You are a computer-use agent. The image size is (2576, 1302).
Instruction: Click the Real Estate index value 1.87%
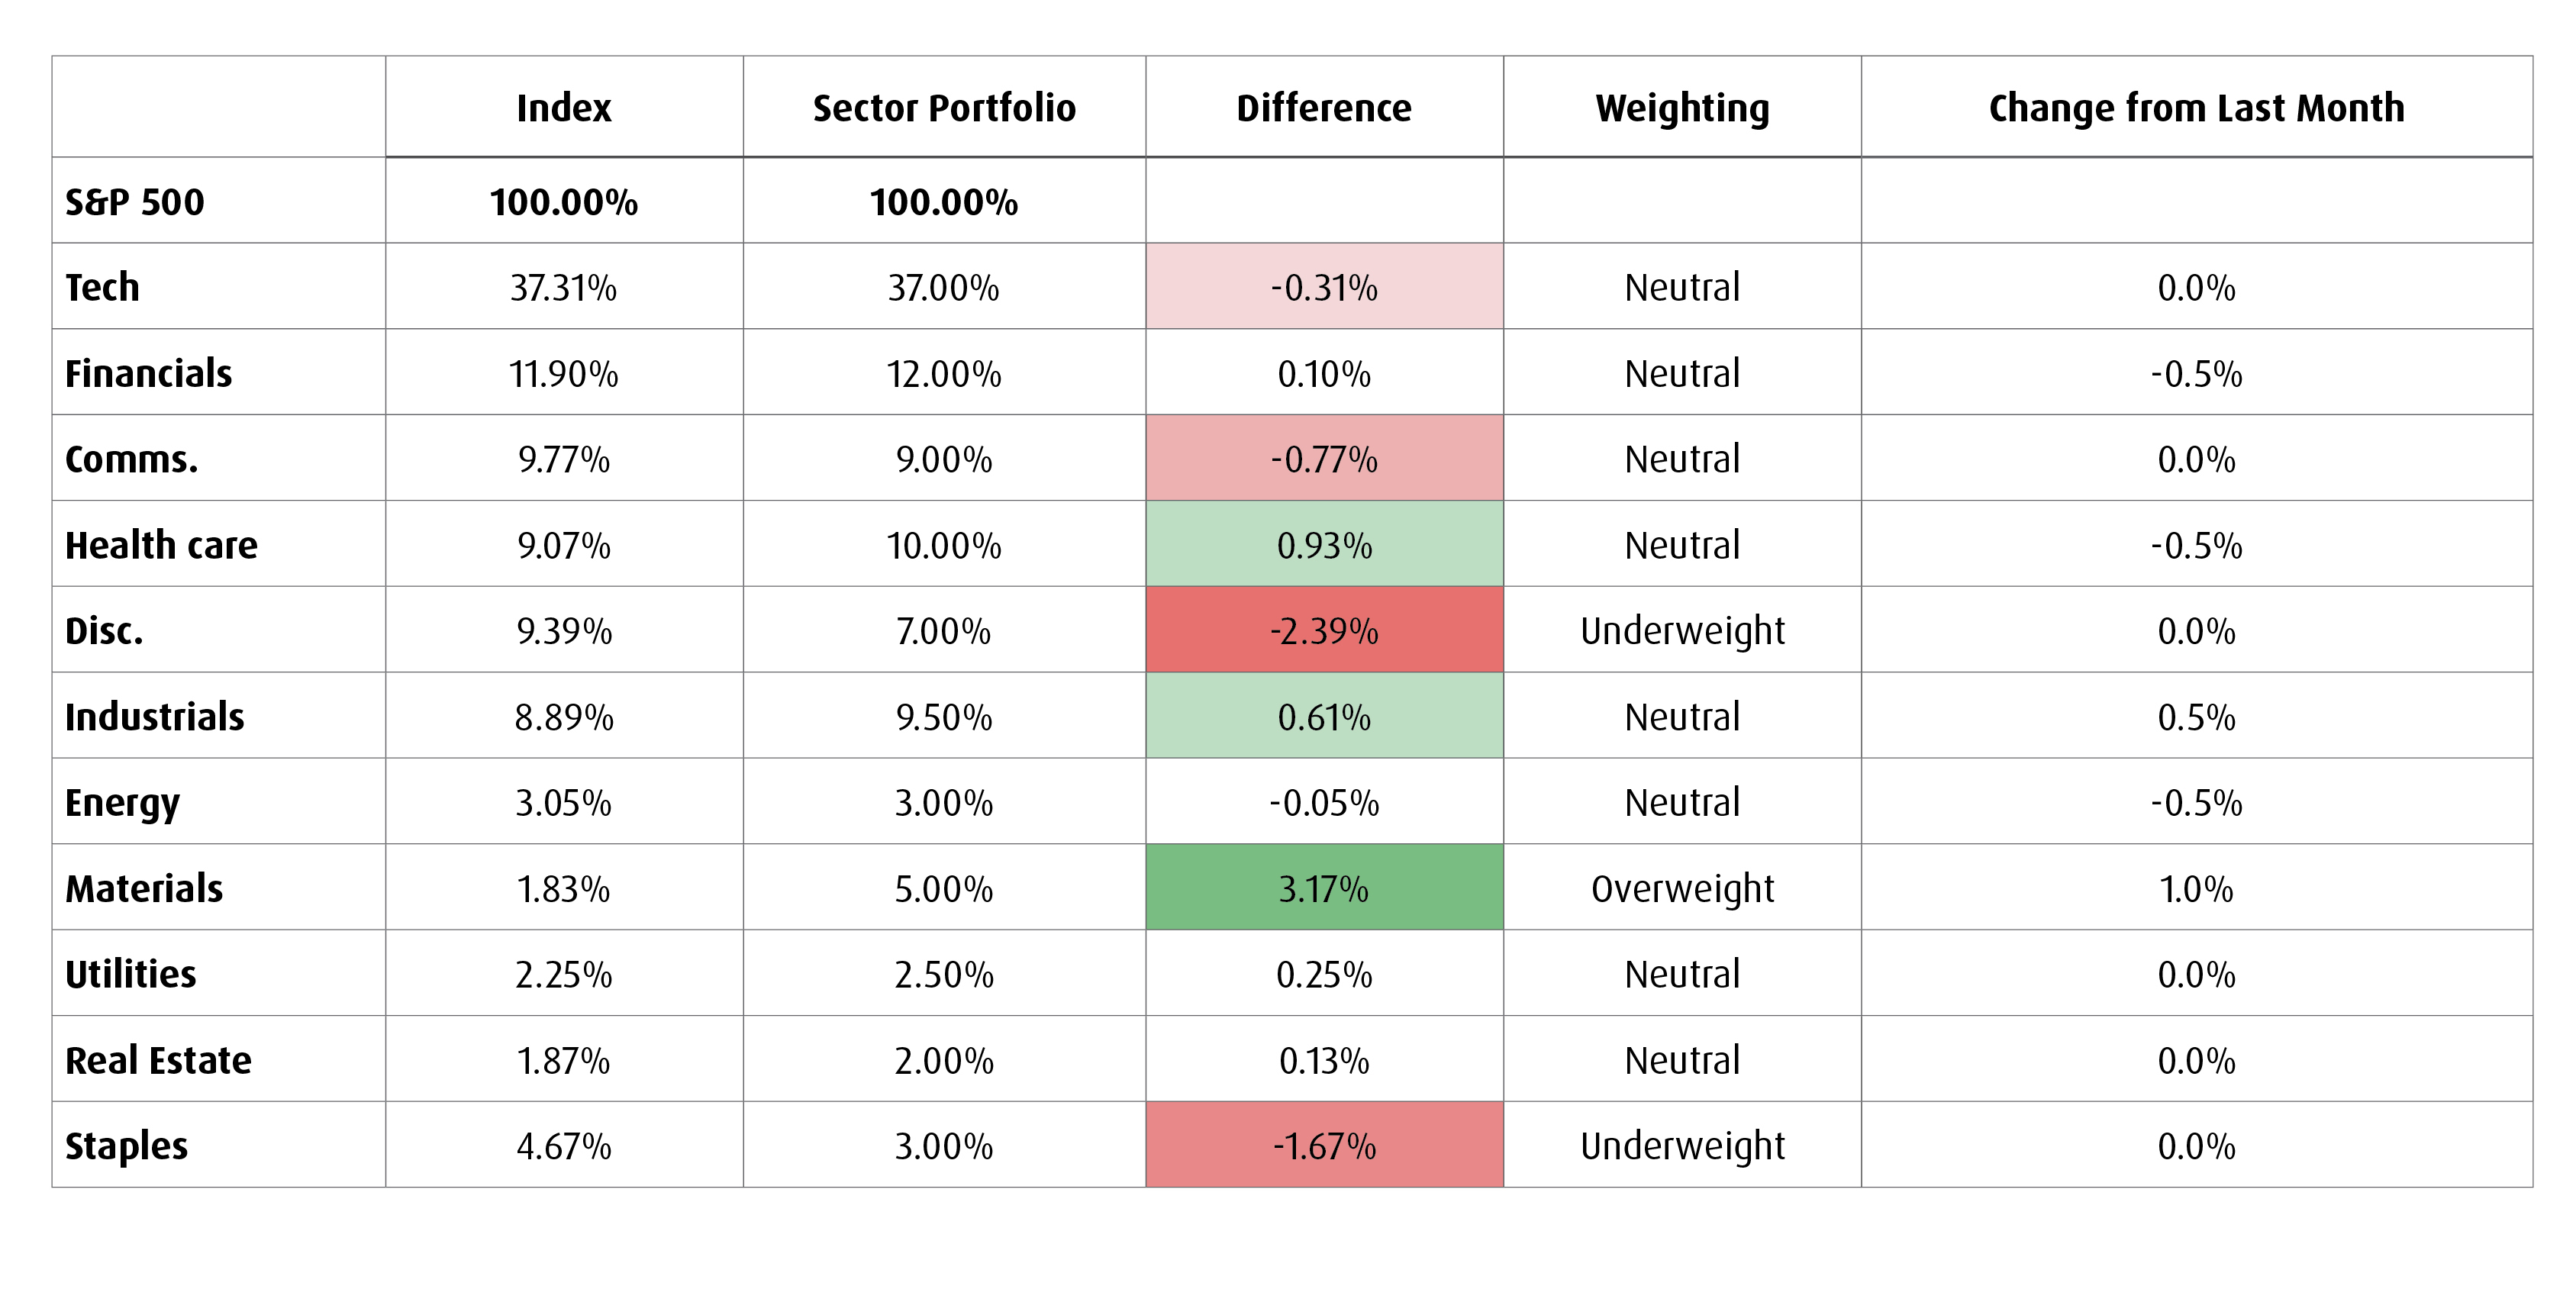click(x=564, y=1060)
